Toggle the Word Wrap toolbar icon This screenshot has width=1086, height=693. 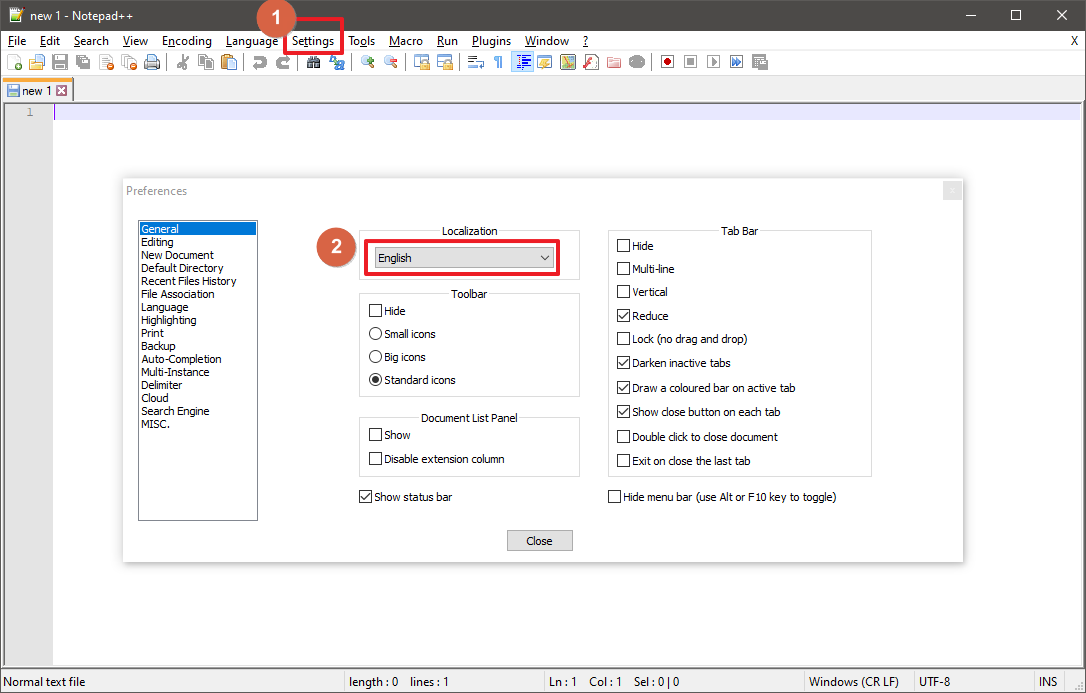coord(476,62)
